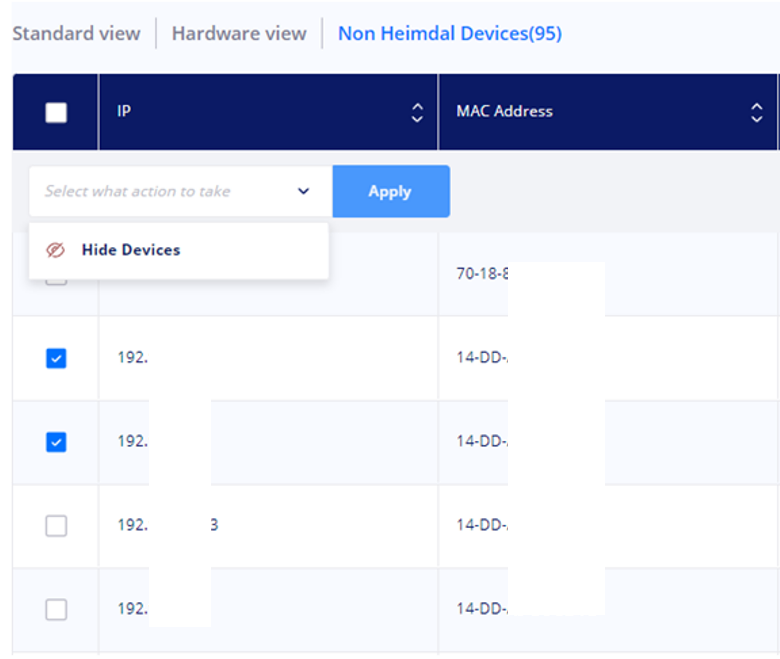780x659 pixels.
Task: Tick the select-all checkbox in table header
Action: tap(56, 112)
